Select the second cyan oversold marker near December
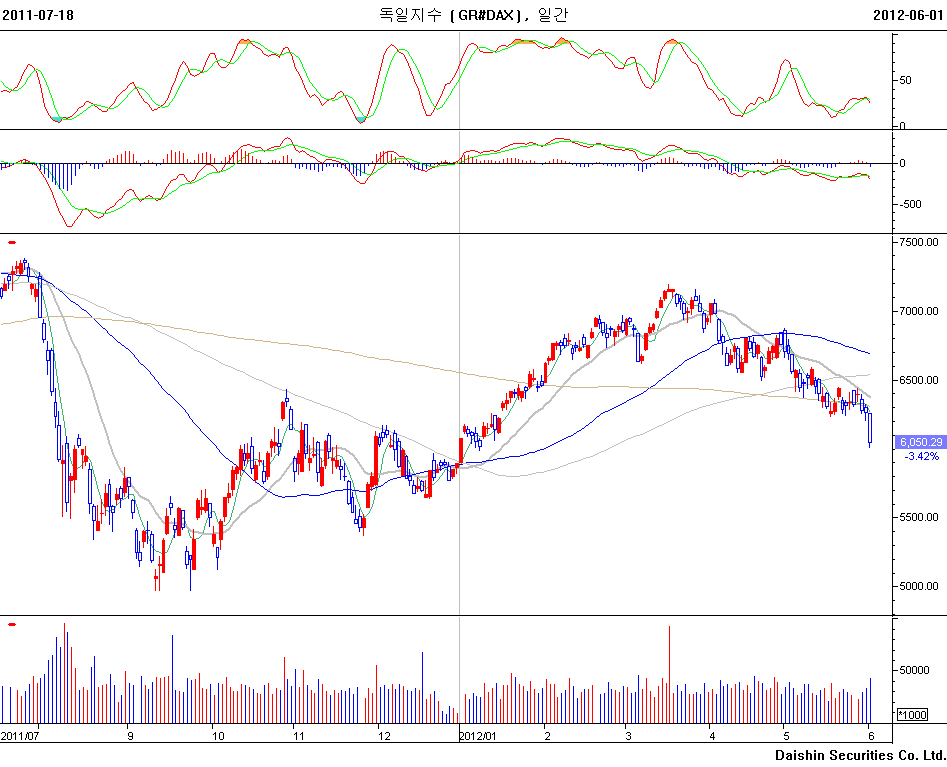Image resolution: width=947 pixels, height=767 pixels. click(x=361, y=119)
